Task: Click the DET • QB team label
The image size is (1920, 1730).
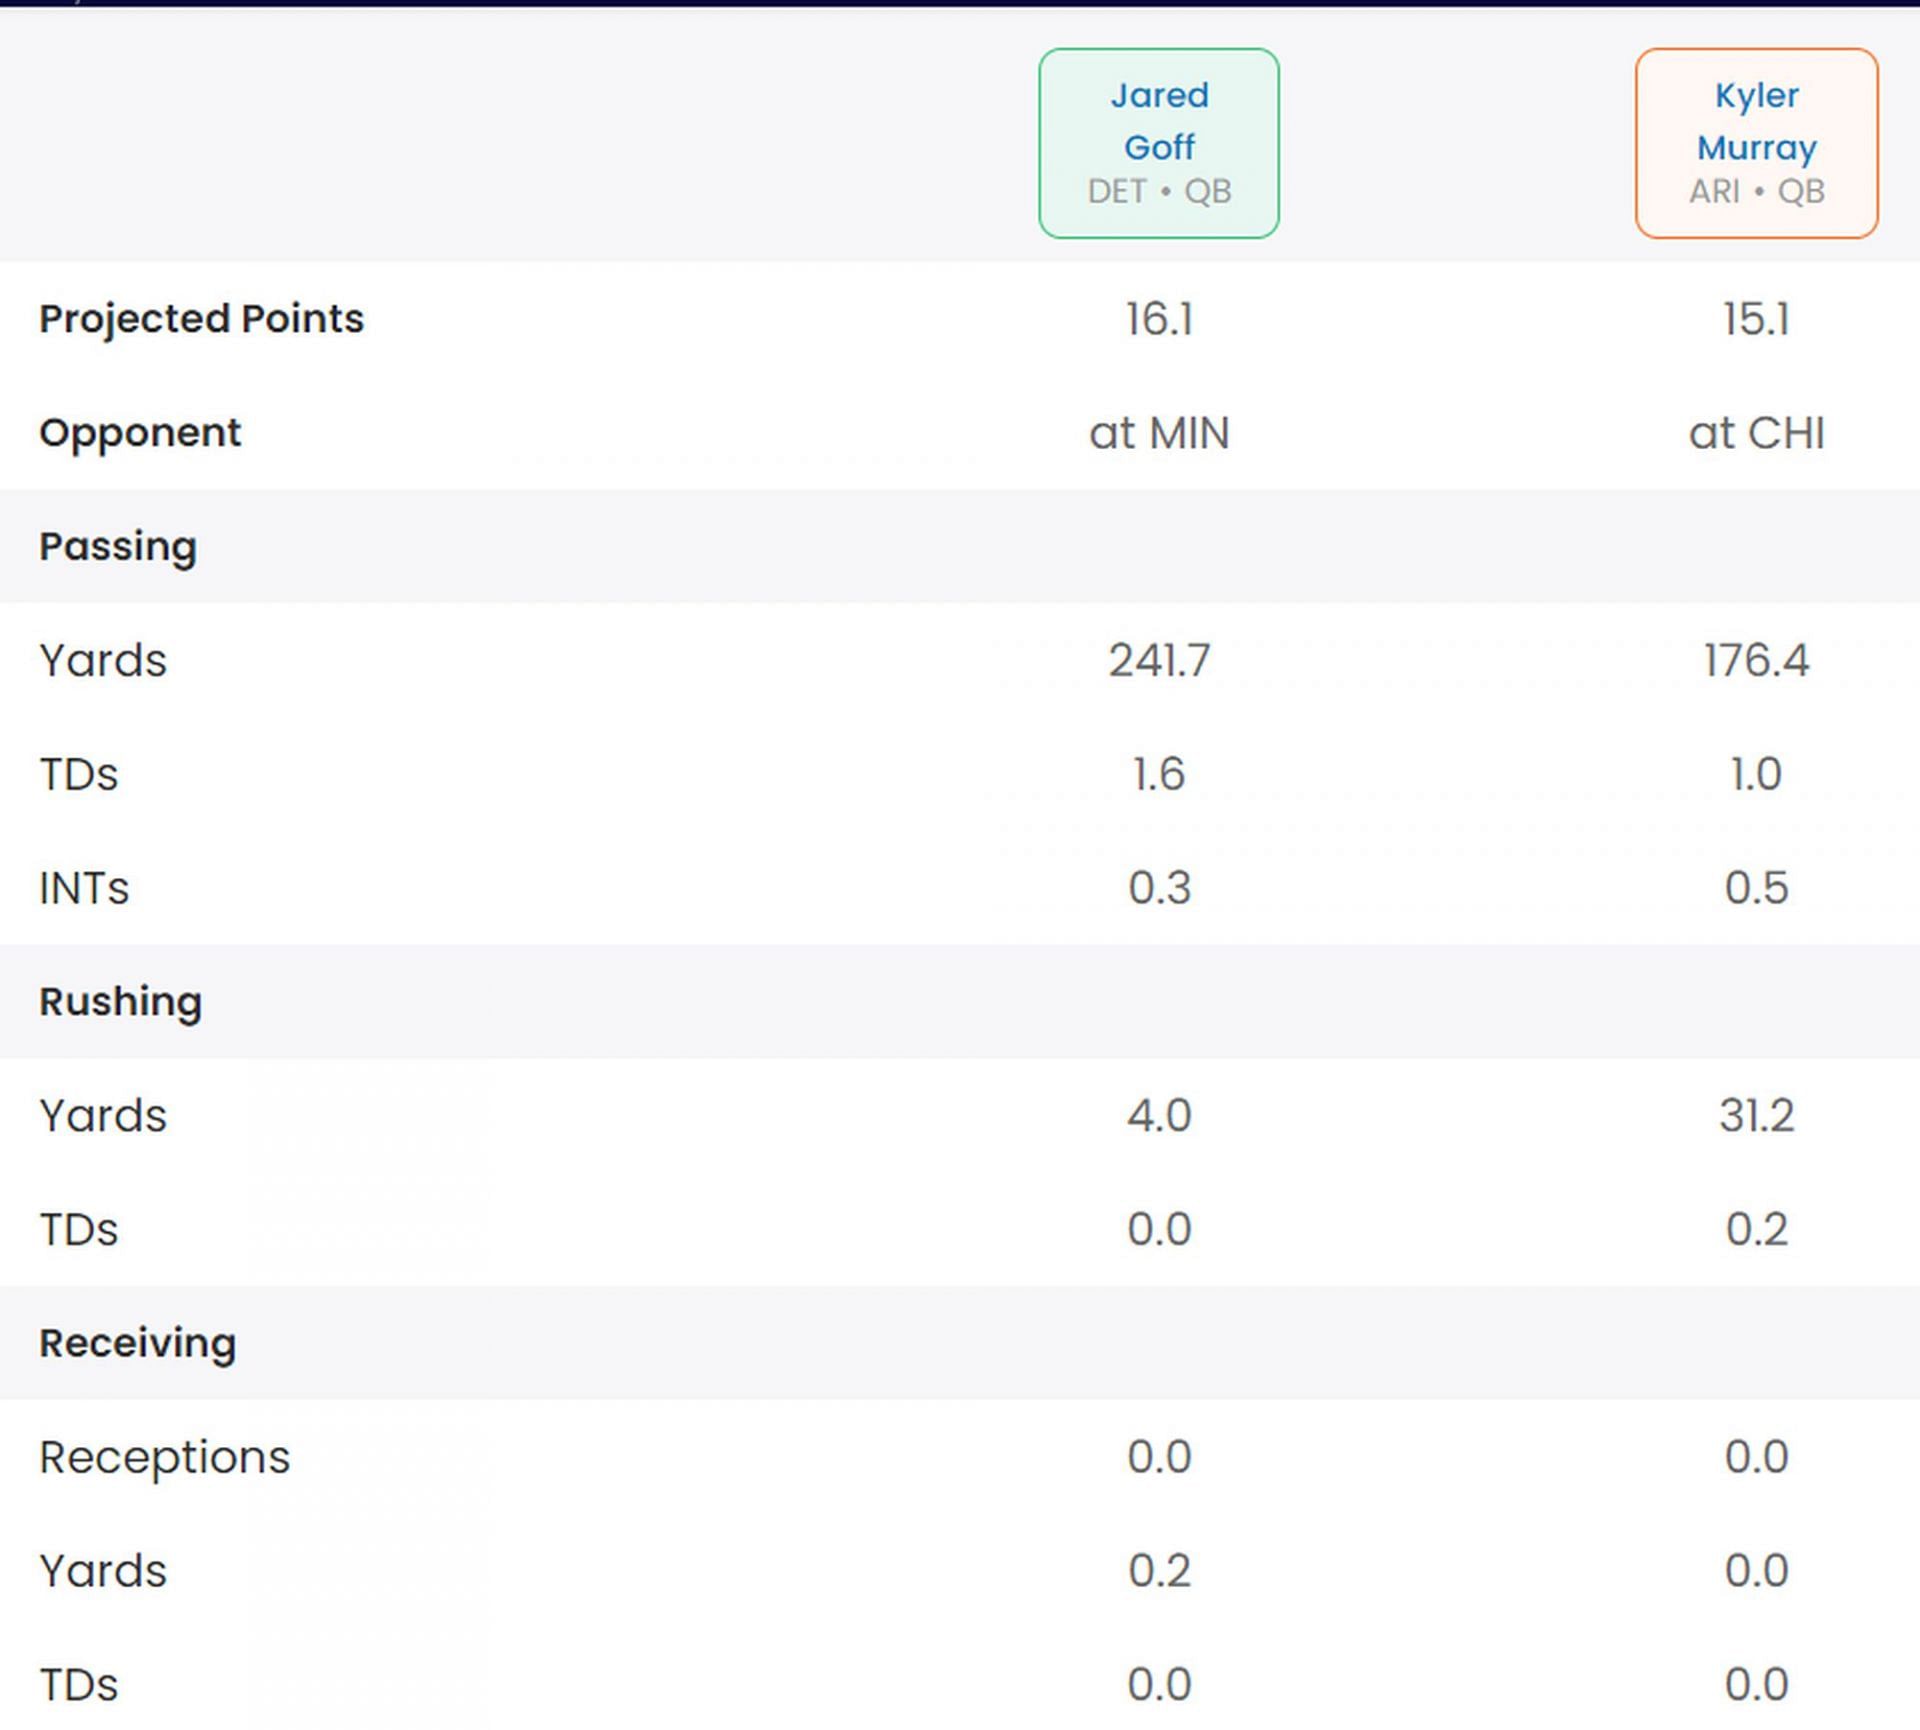Action: 1158,191
